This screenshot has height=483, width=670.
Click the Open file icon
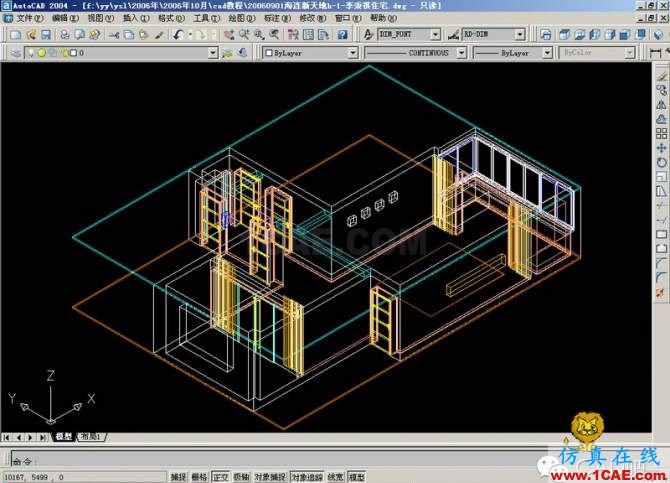(x=31, y=35)
